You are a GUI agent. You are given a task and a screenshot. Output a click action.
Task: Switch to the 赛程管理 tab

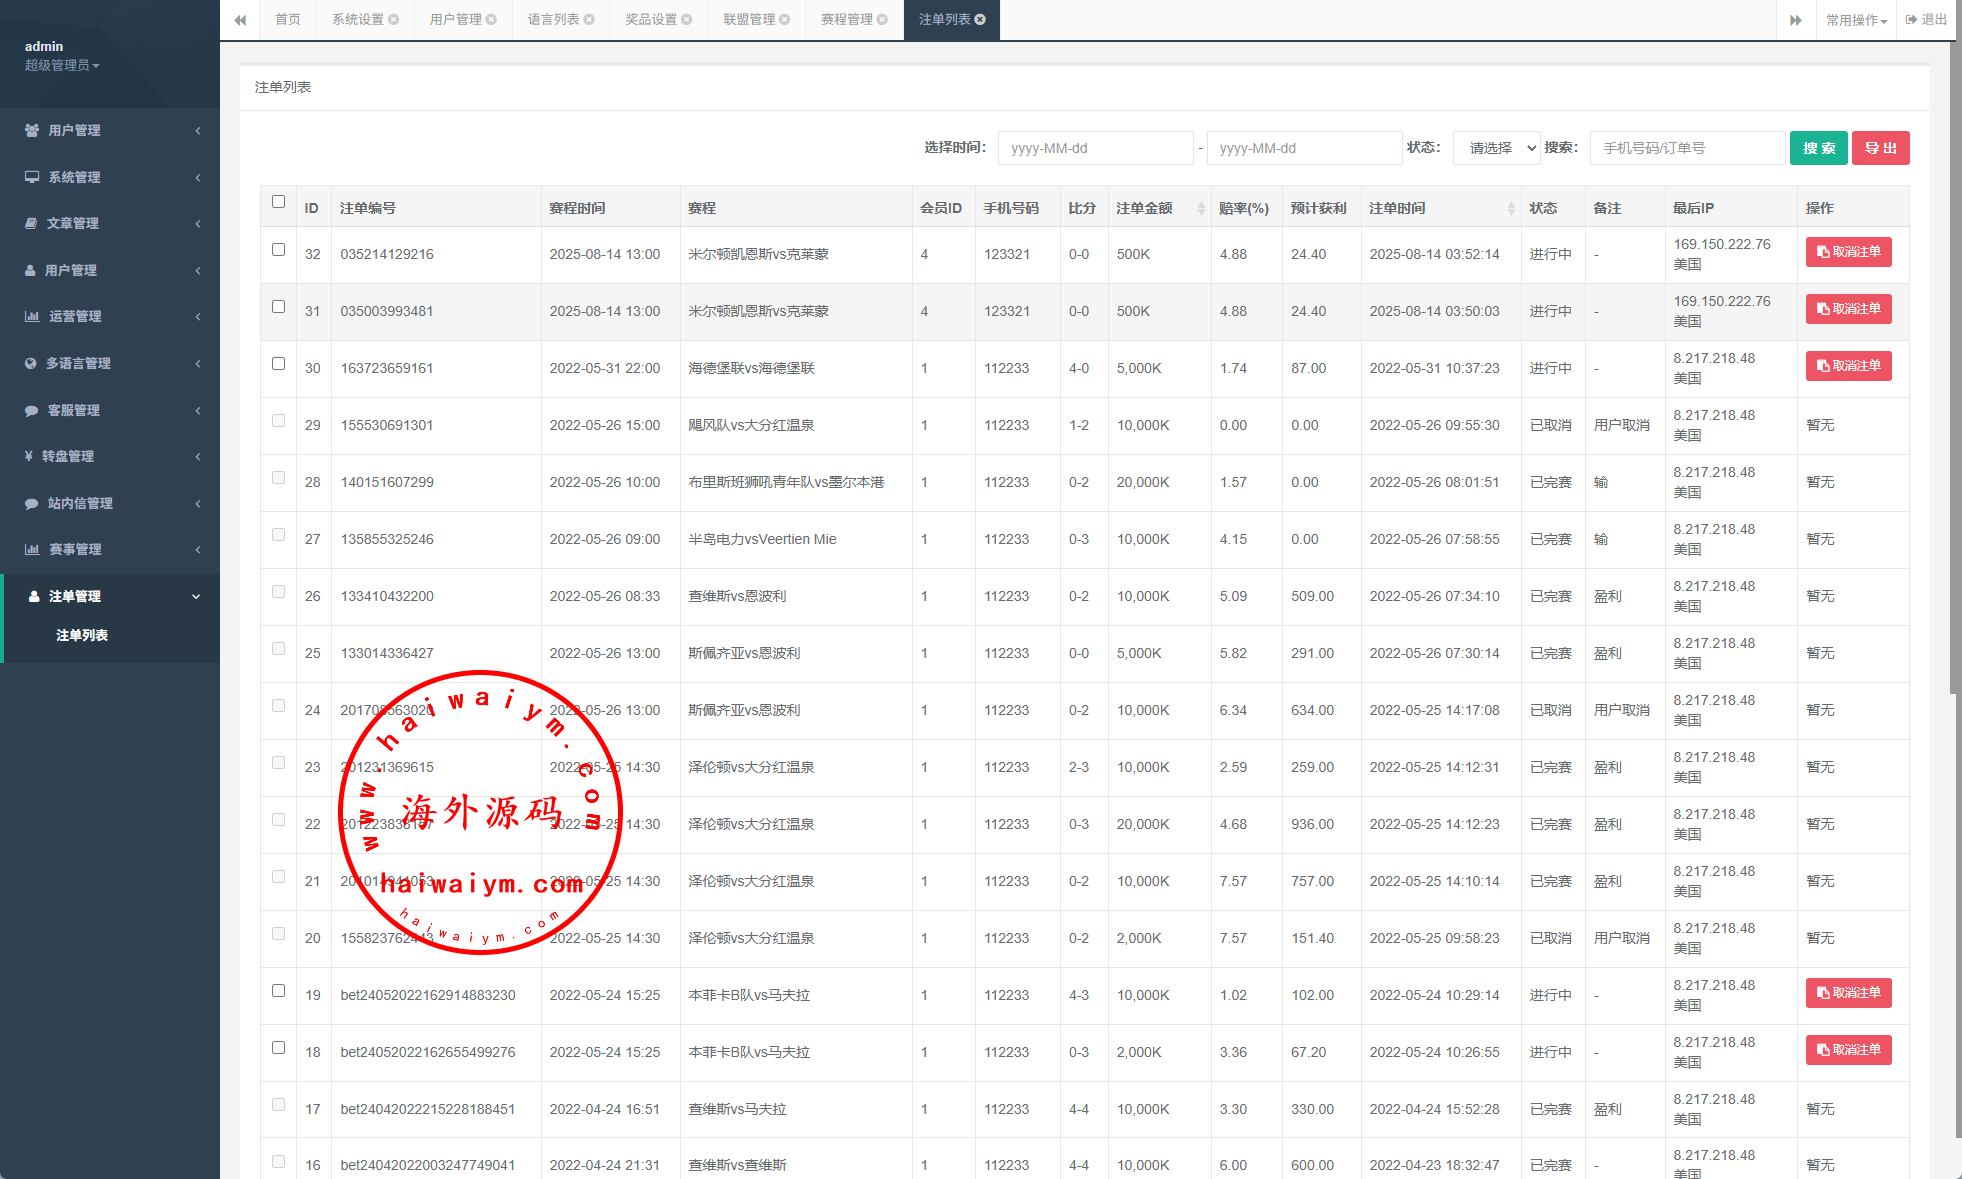click(846, 20)
